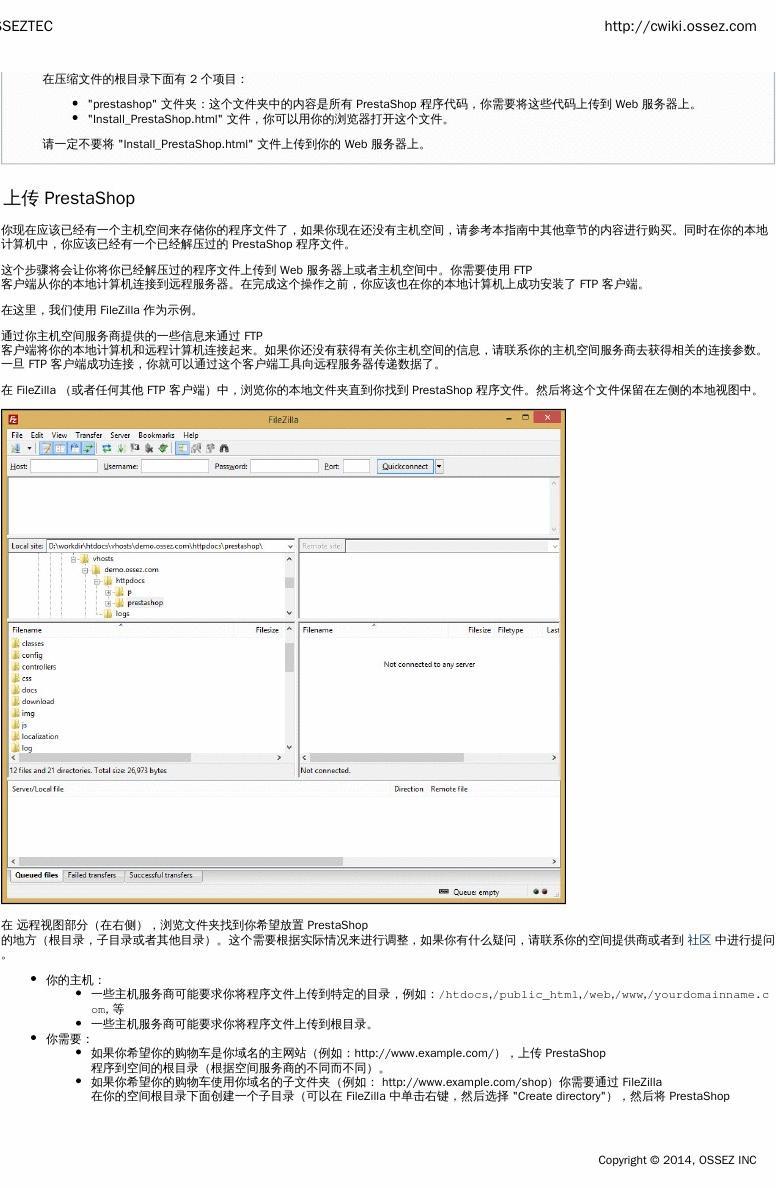Image resolution: width=776 pixels, height=1188 pixels.
Task: Toggle message log display
Action: (x=46, y=449)
